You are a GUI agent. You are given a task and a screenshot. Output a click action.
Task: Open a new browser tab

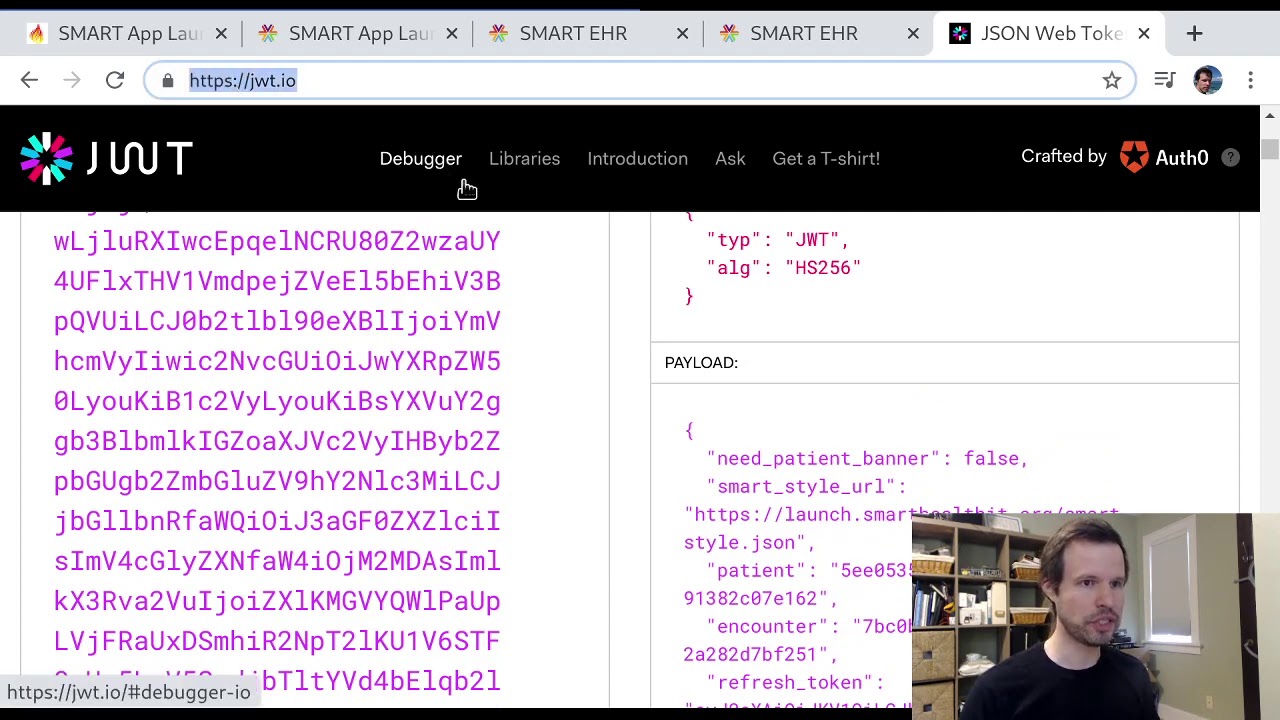tap(1194, 33)
